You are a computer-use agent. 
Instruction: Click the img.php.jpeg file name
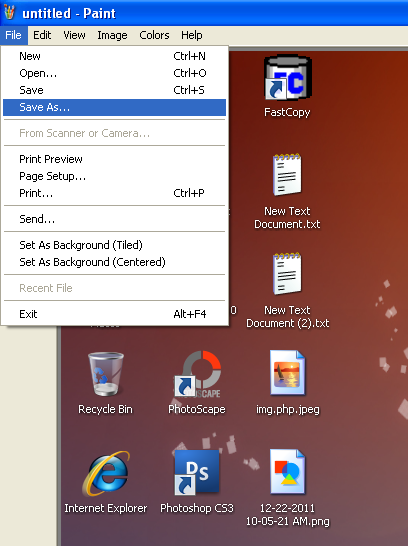(288, 410)
